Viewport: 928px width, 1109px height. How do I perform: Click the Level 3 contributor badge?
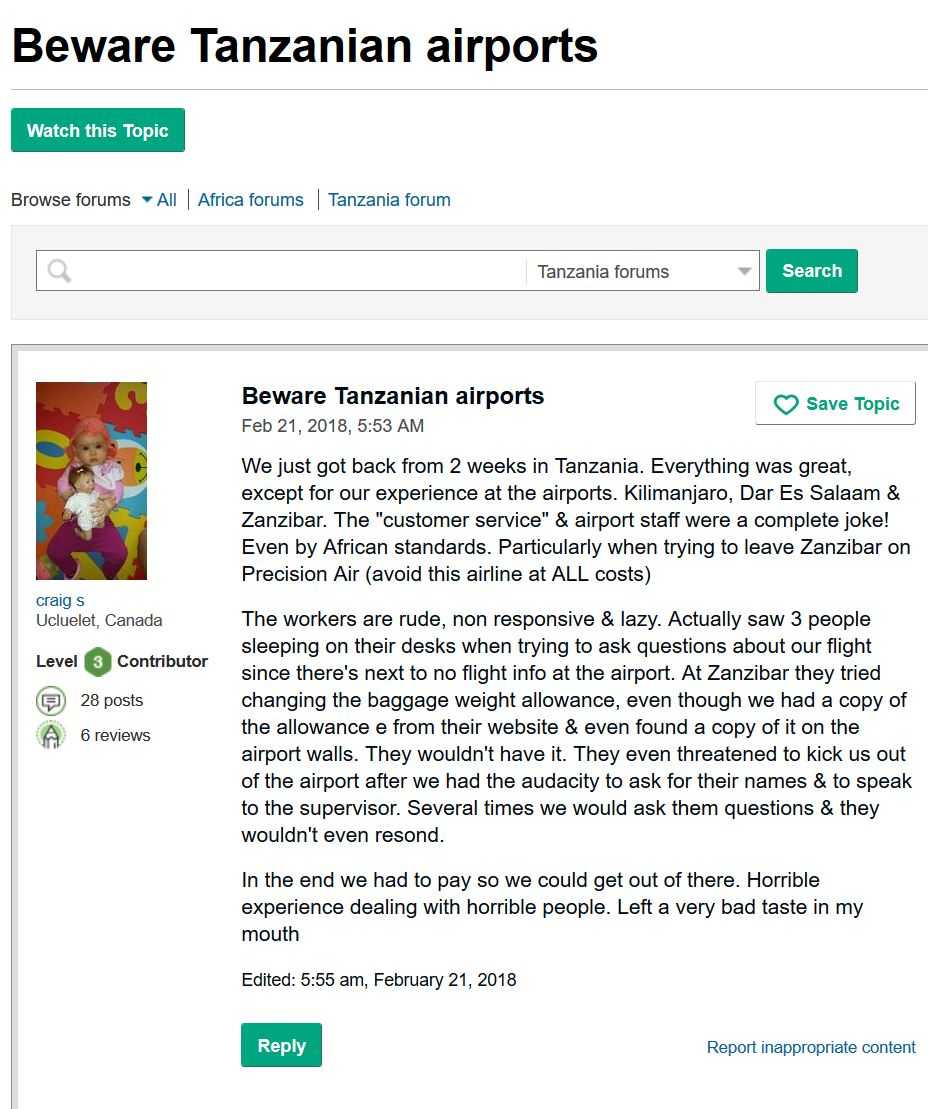(98, 661)
